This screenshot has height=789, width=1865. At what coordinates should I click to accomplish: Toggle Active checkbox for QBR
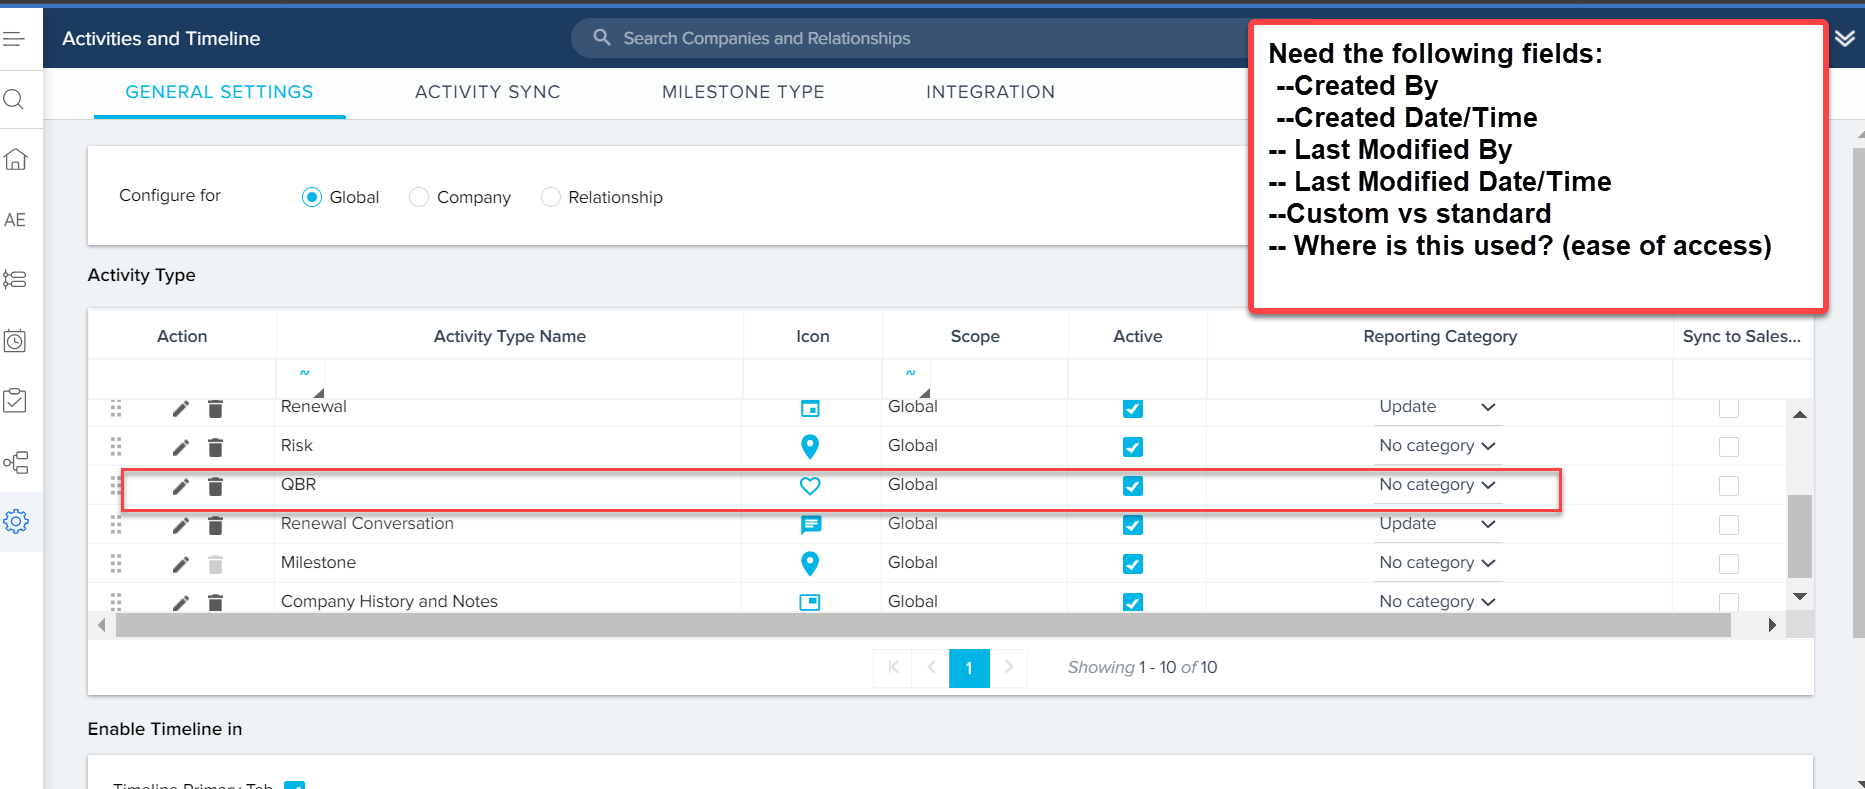click(1133, 486)
